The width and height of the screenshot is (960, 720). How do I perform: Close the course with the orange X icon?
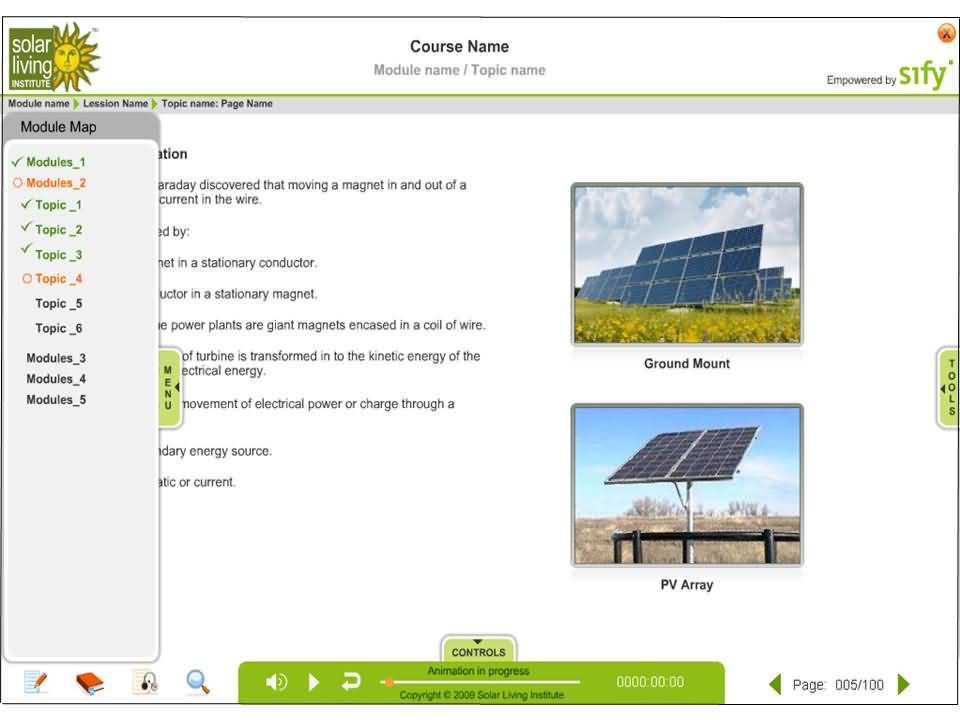[x=945, y=33]
